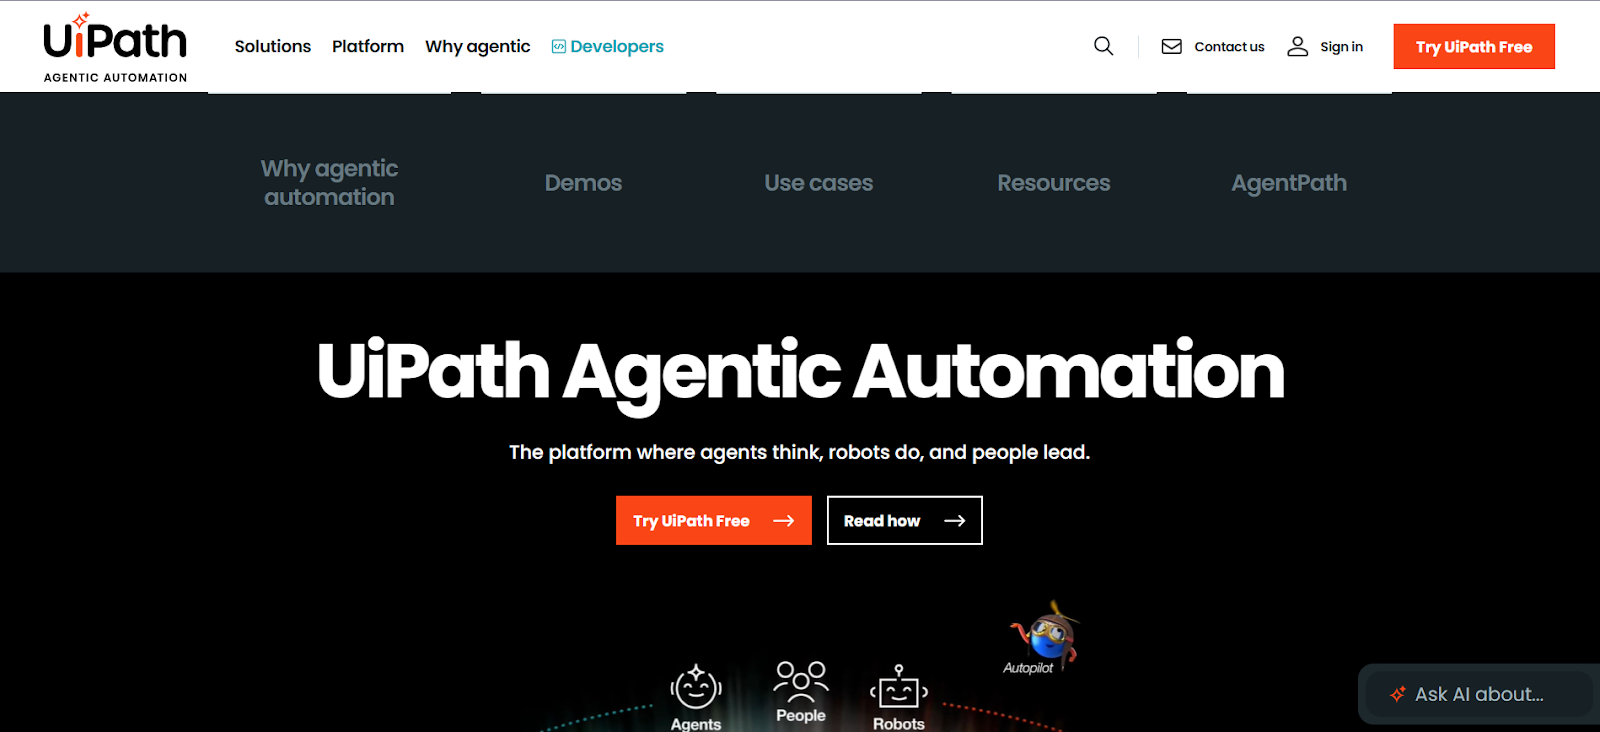Image resolution: width=1600 pixels, height=732 pixels.
Task: Click the People label
Action: (x=801, y=715)
